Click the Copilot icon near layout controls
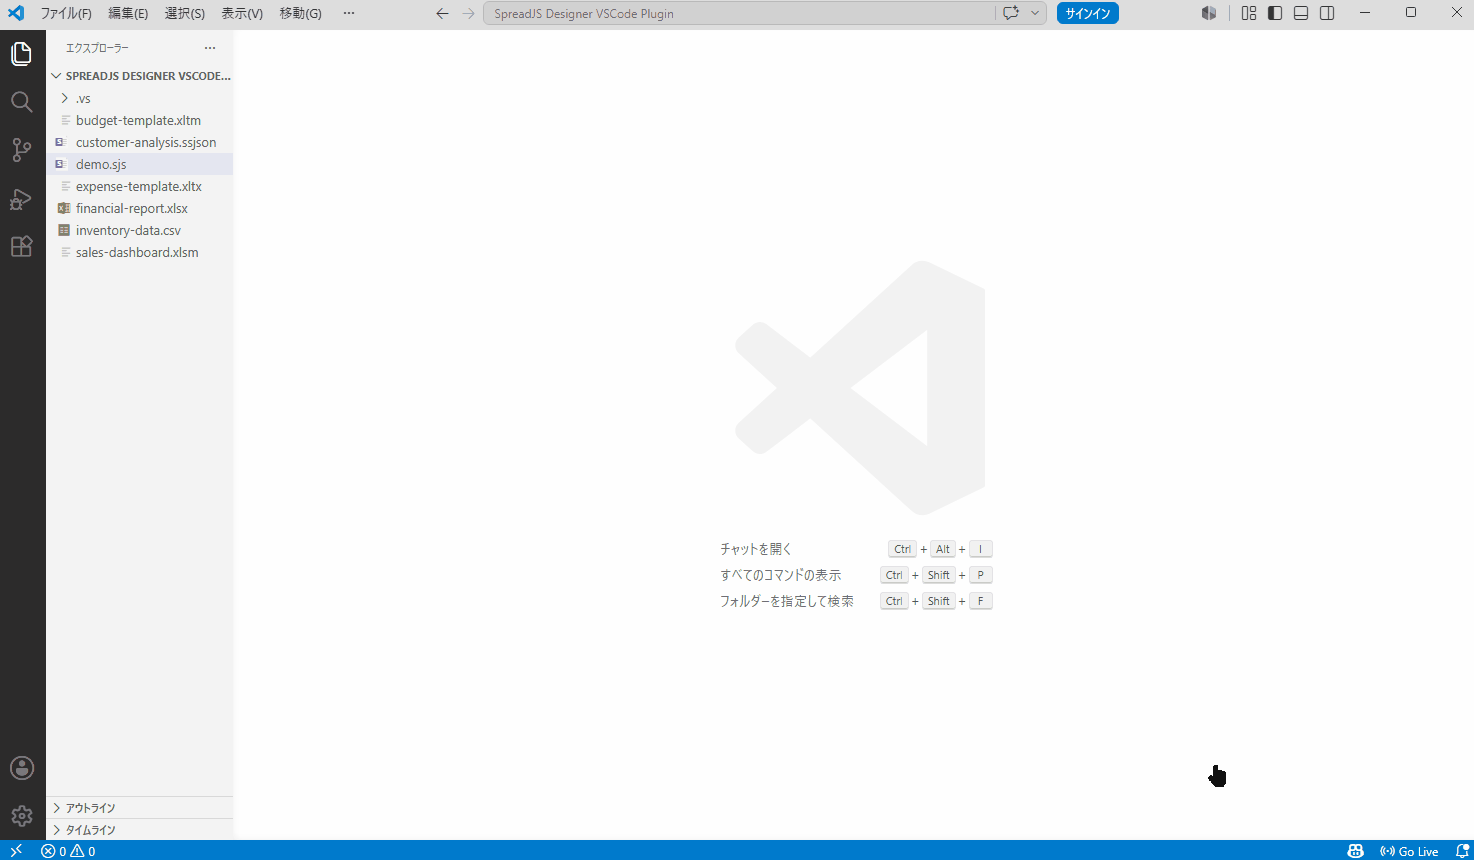Image resolution: width=1474 pixels, height=860 pixels. click(x=1209, y=13)
